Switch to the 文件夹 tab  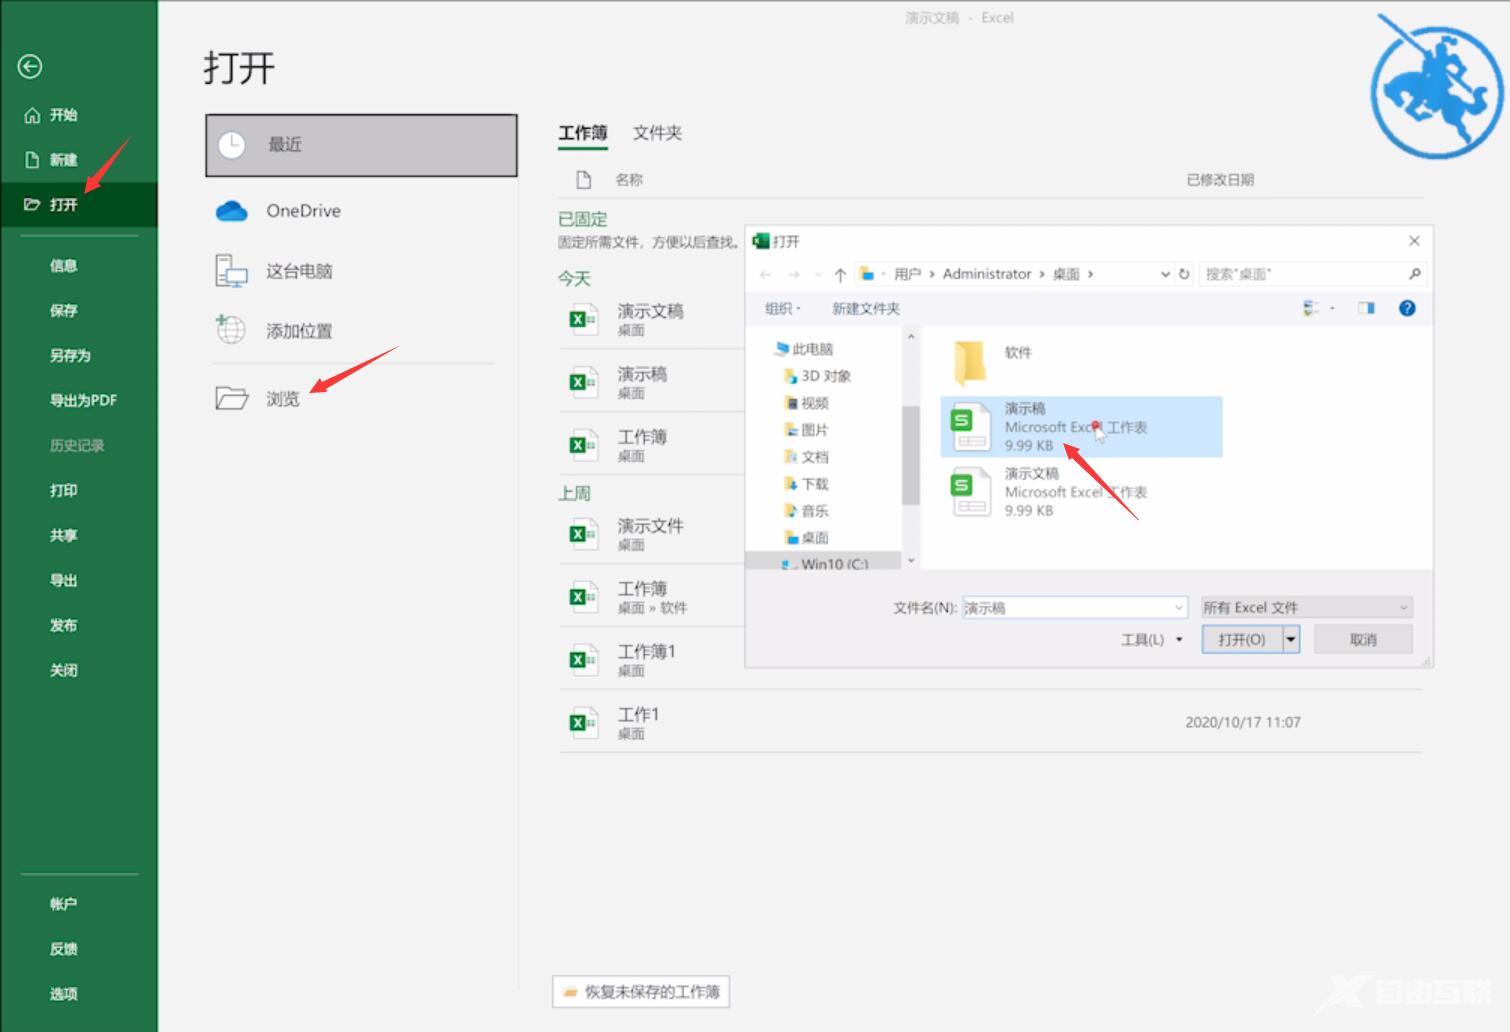[657, 133]
